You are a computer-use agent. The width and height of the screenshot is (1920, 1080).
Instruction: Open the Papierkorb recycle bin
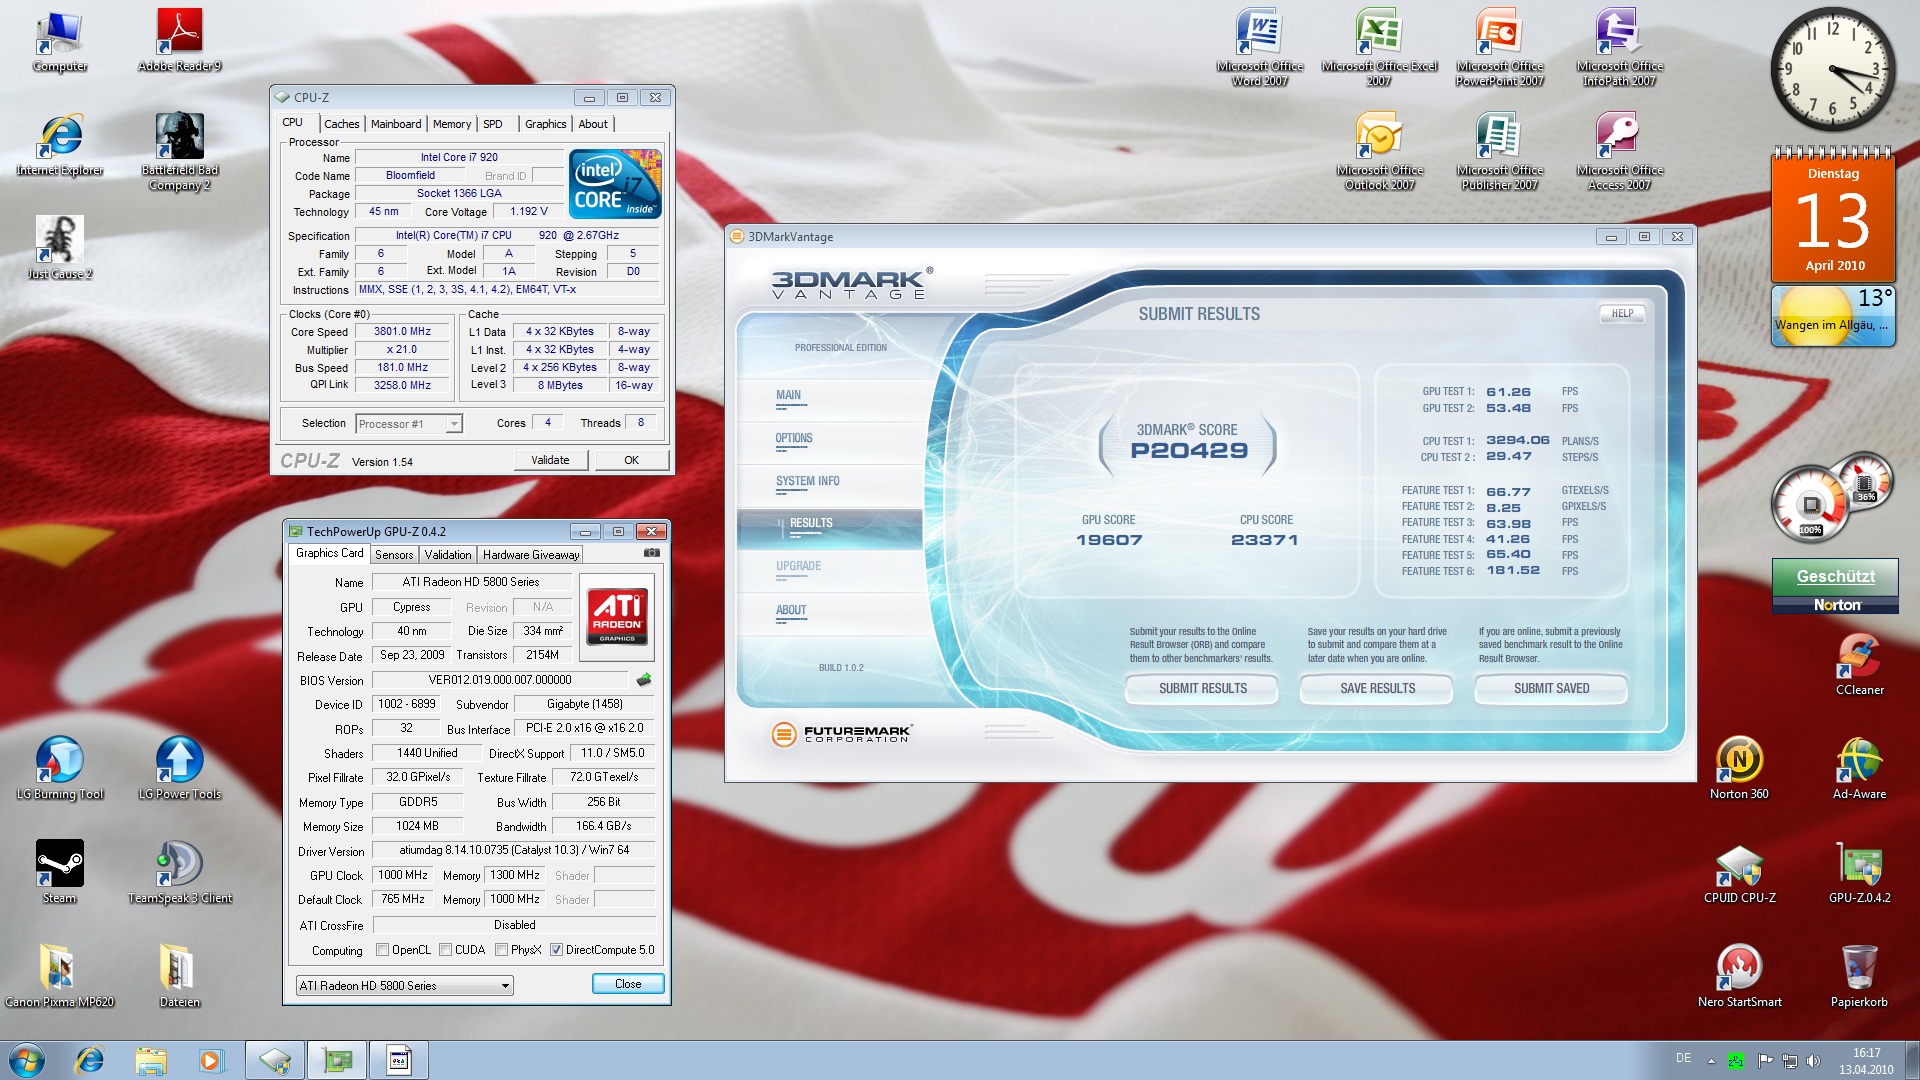(x=1860, y=977)
